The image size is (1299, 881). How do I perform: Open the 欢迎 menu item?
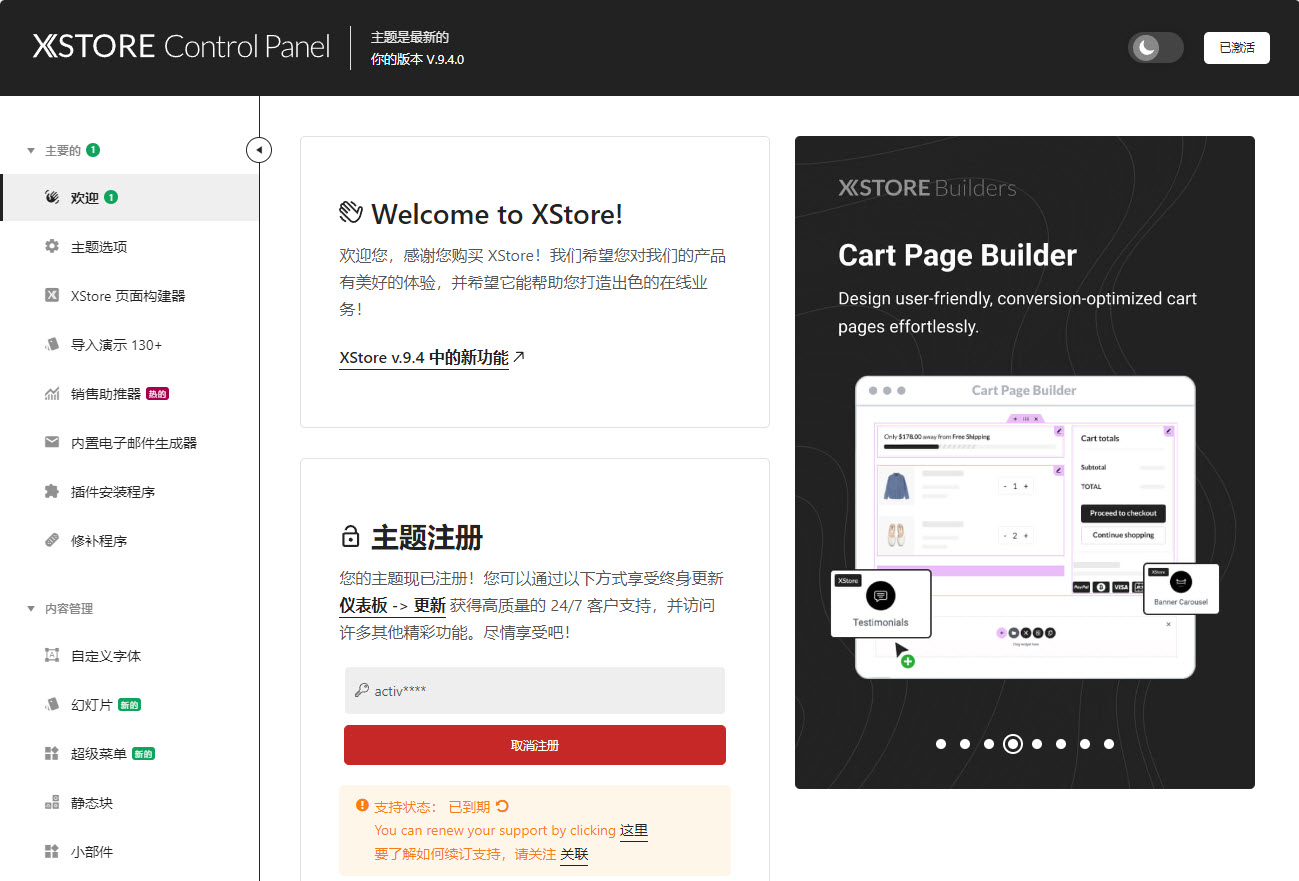pos(130,198)
